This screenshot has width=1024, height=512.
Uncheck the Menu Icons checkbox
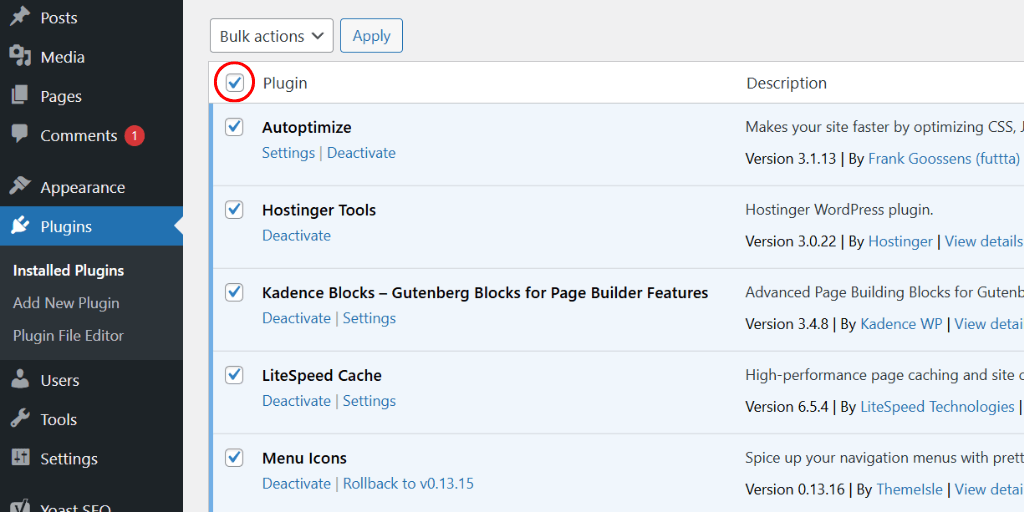(x=234, y=458)
